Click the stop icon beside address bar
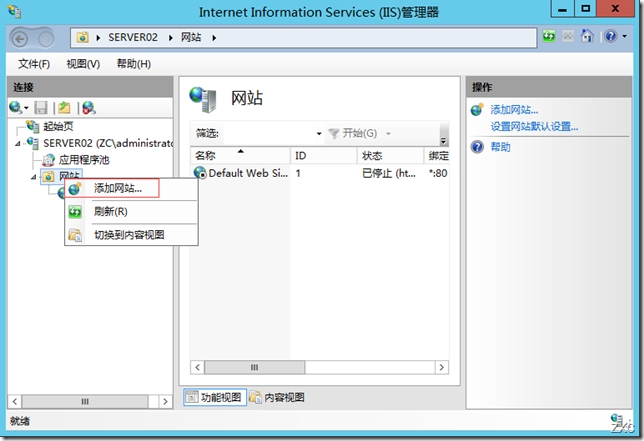The image size is (644, 441). [x=568, y=37]
